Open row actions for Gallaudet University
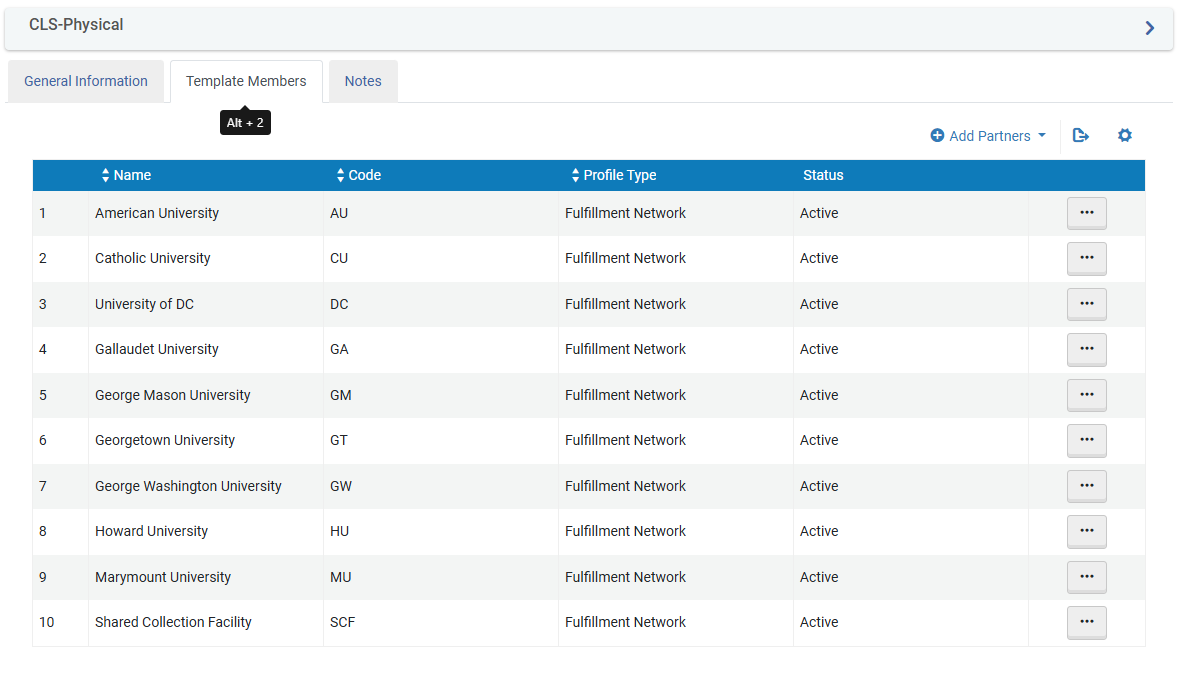 pyautogui.click(x=1086, y=349)
